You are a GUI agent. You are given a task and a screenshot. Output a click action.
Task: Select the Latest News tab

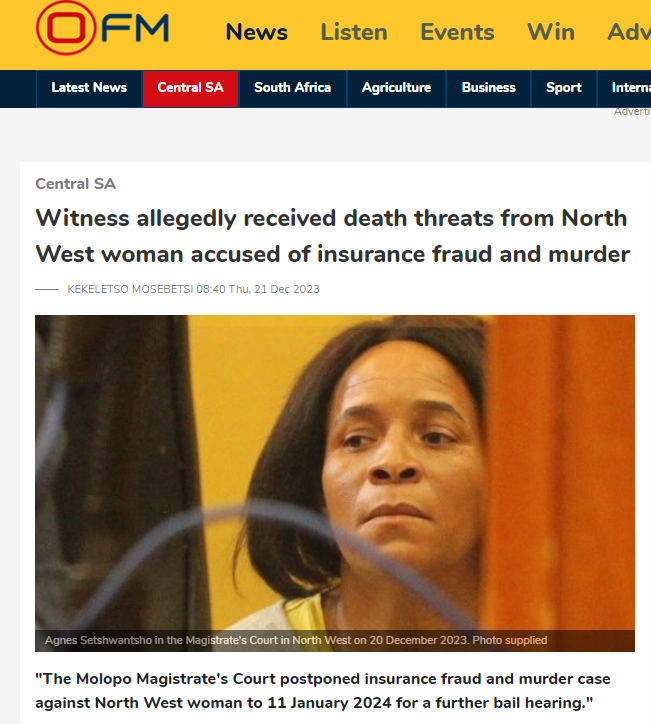[x=89, y=88]
